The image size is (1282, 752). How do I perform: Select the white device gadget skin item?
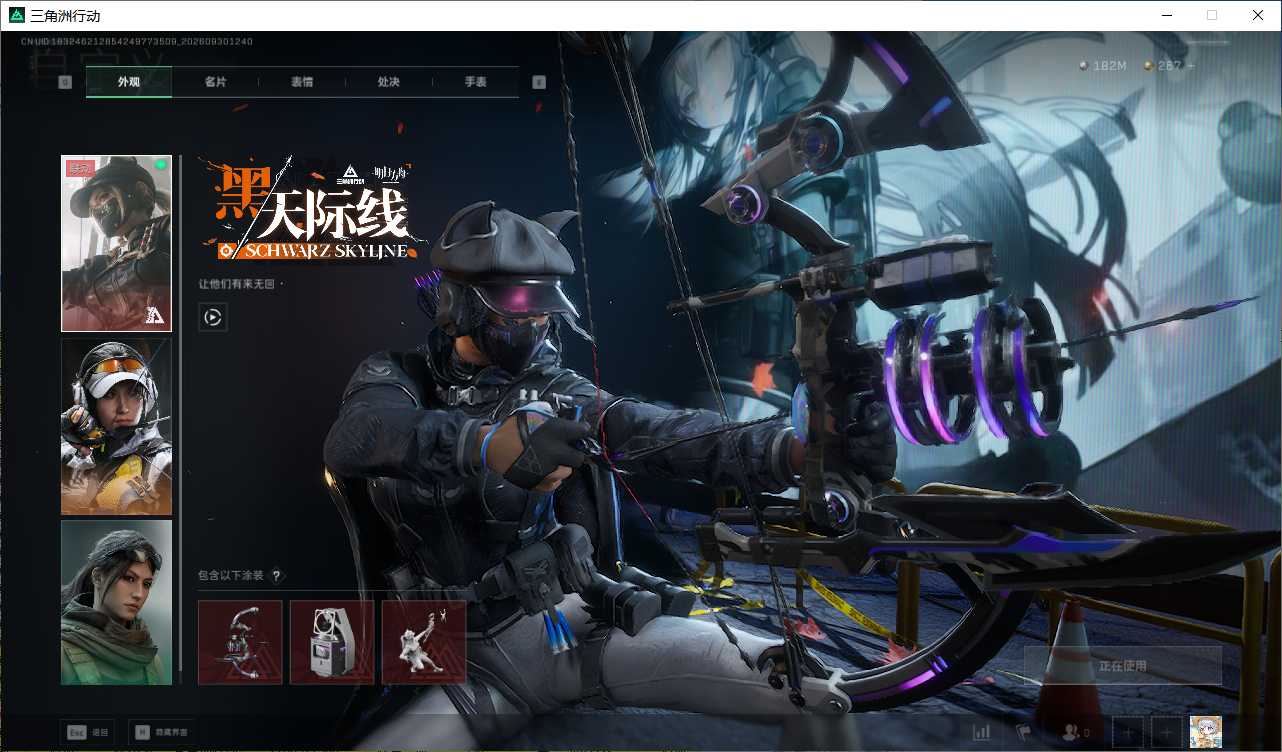click(332, 642)
